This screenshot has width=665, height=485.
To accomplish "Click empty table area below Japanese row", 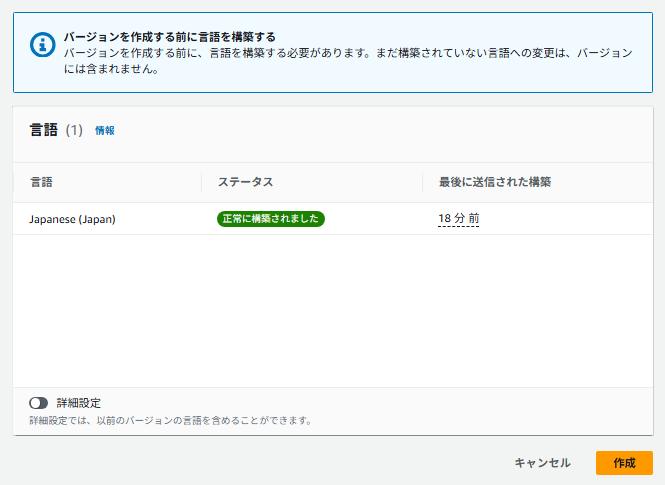I will [x=332, y=310].
